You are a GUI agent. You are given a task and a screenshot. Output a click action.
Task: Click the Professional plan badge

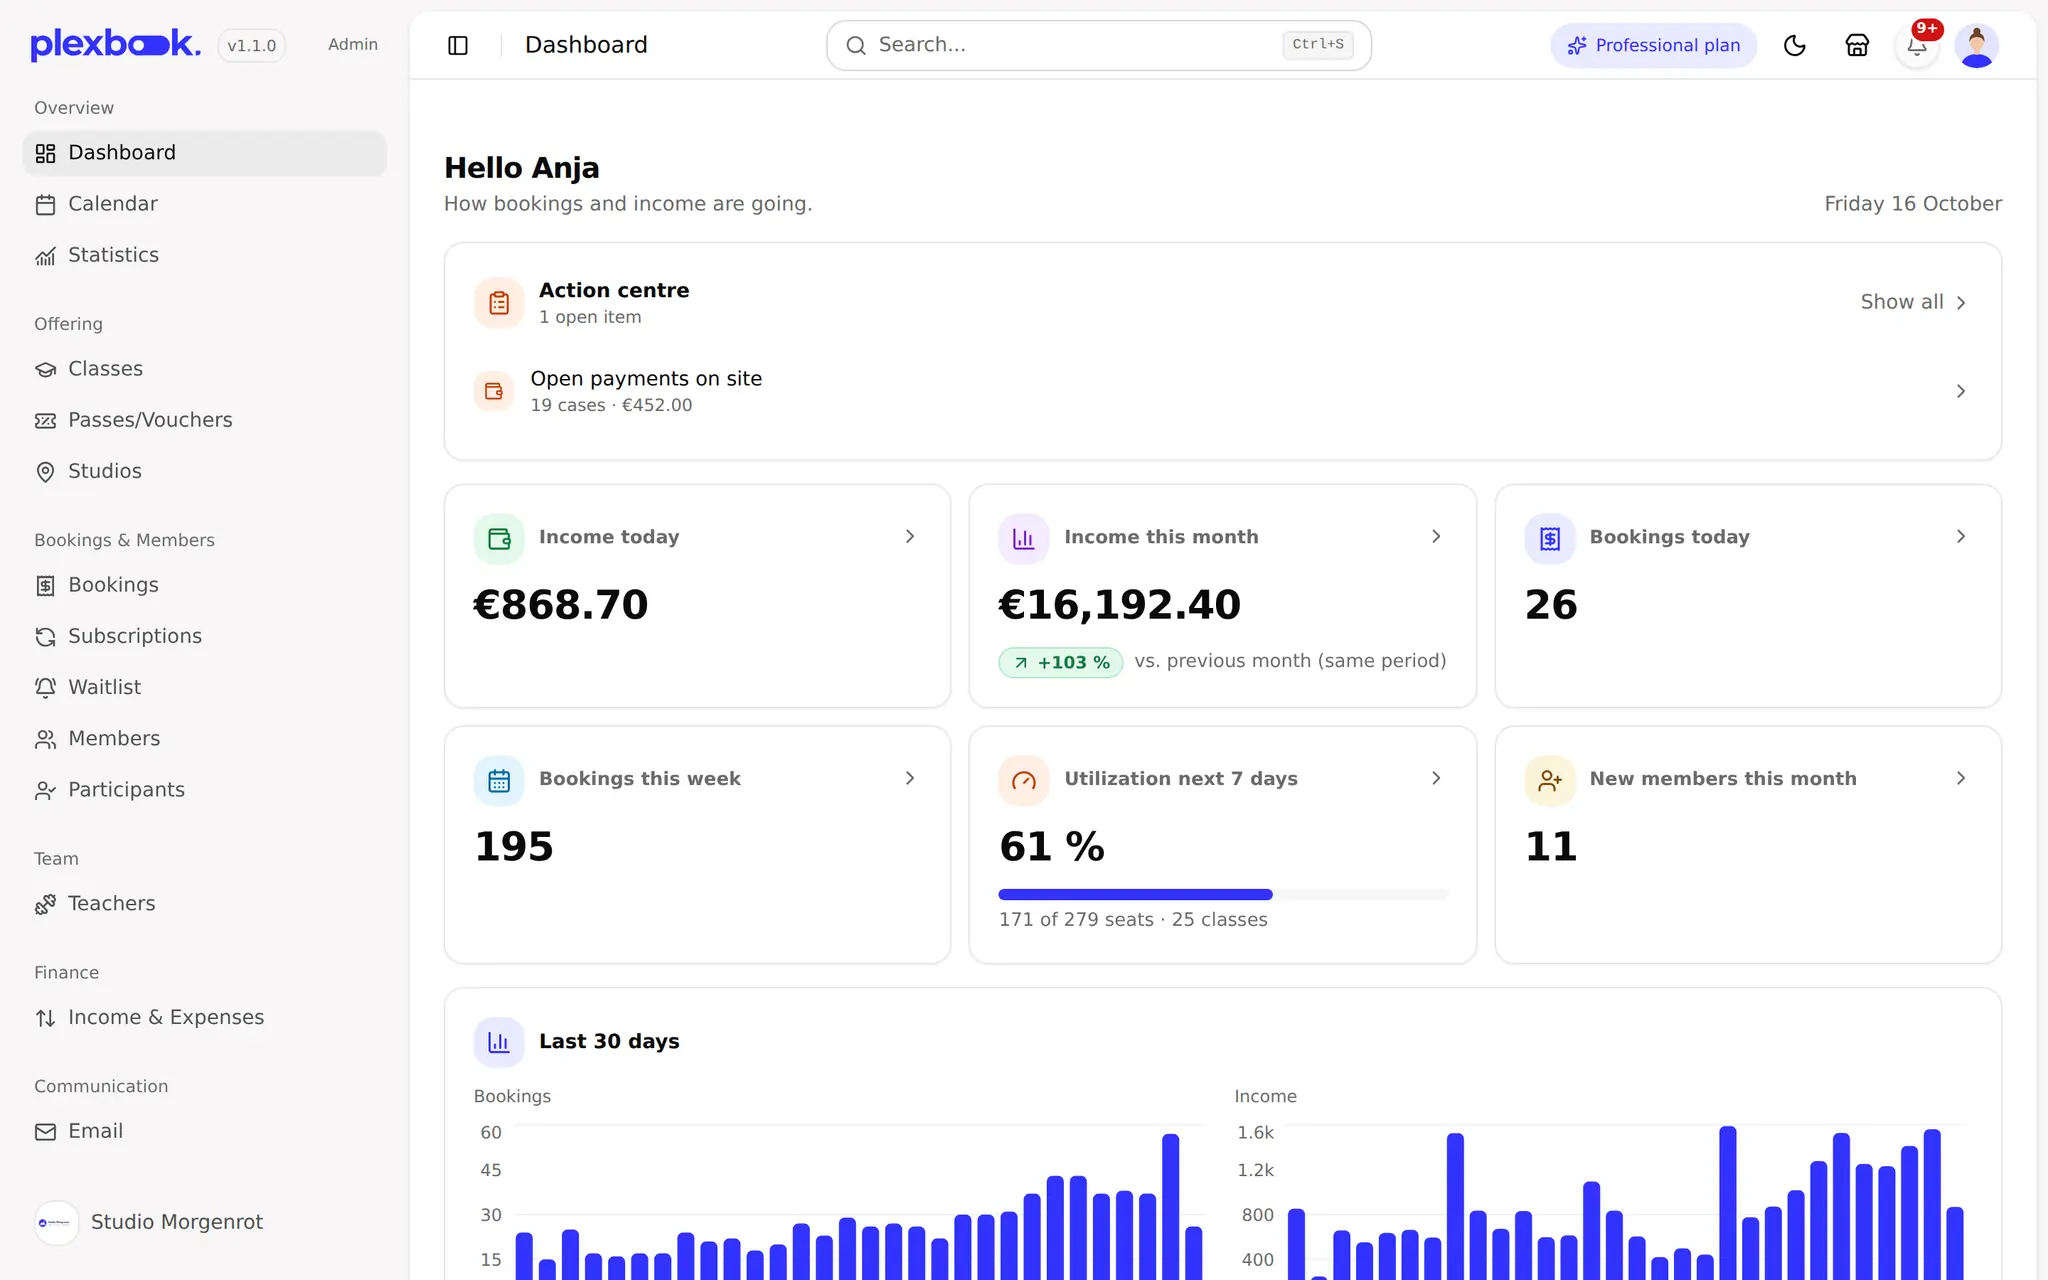(x=1653, y=45)
